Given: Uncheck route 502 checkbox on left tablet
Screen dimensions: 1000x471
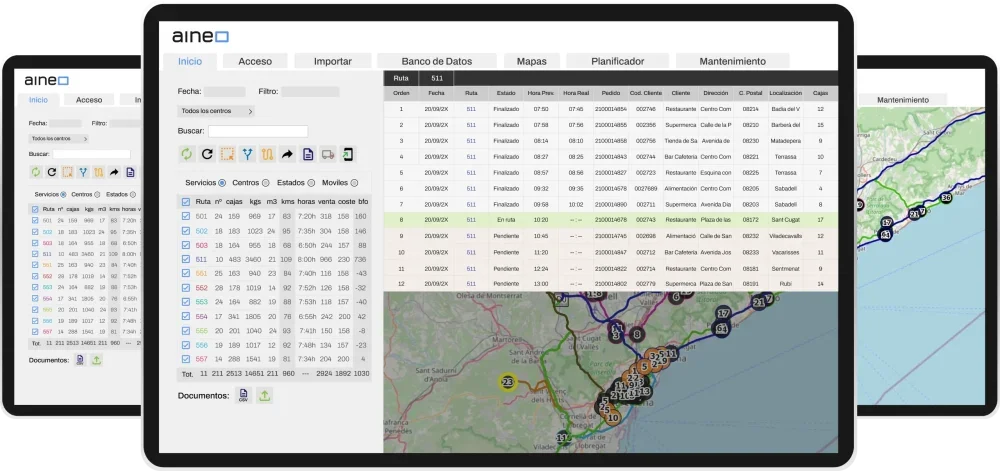Looking at the screenshot, I should click(34, 231).
